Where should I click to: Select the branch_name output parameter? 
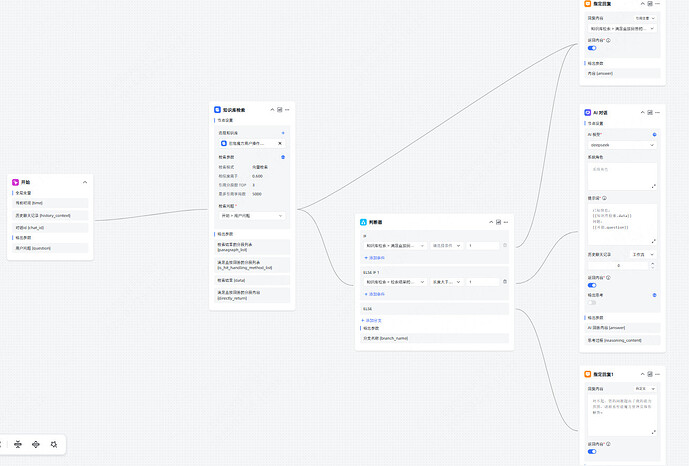pos(434,338)
